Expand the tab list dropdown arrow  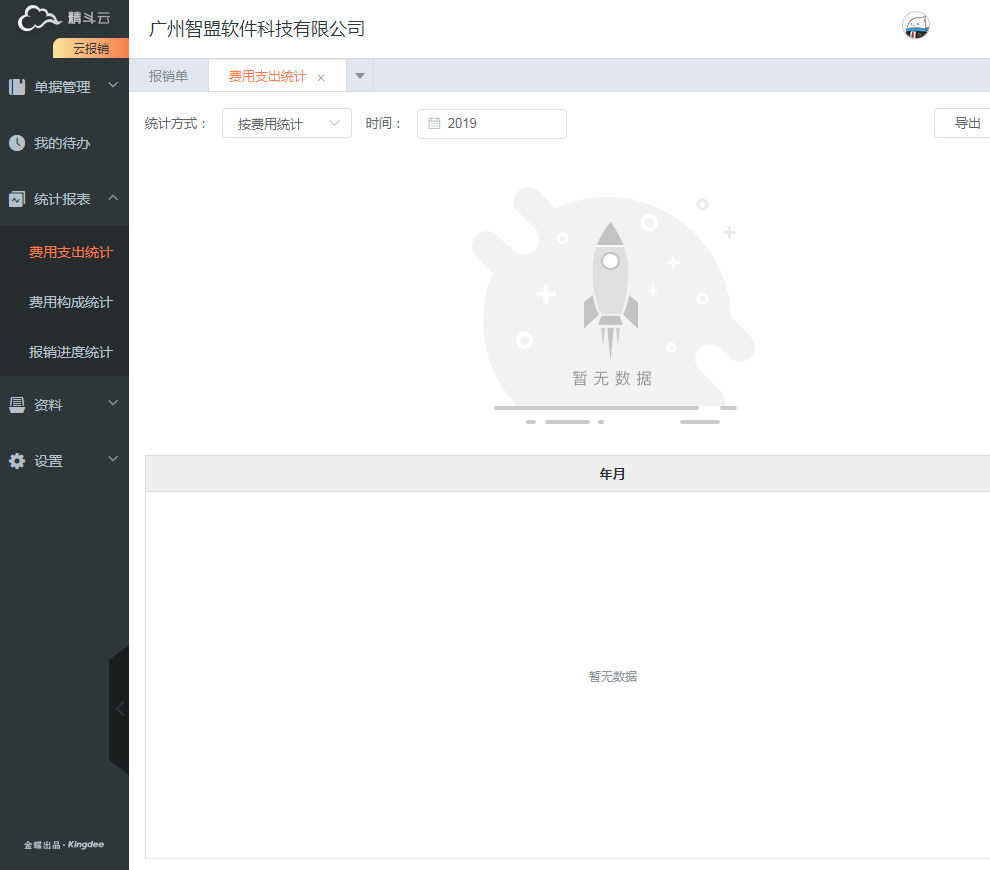click(x=360, y=76)
